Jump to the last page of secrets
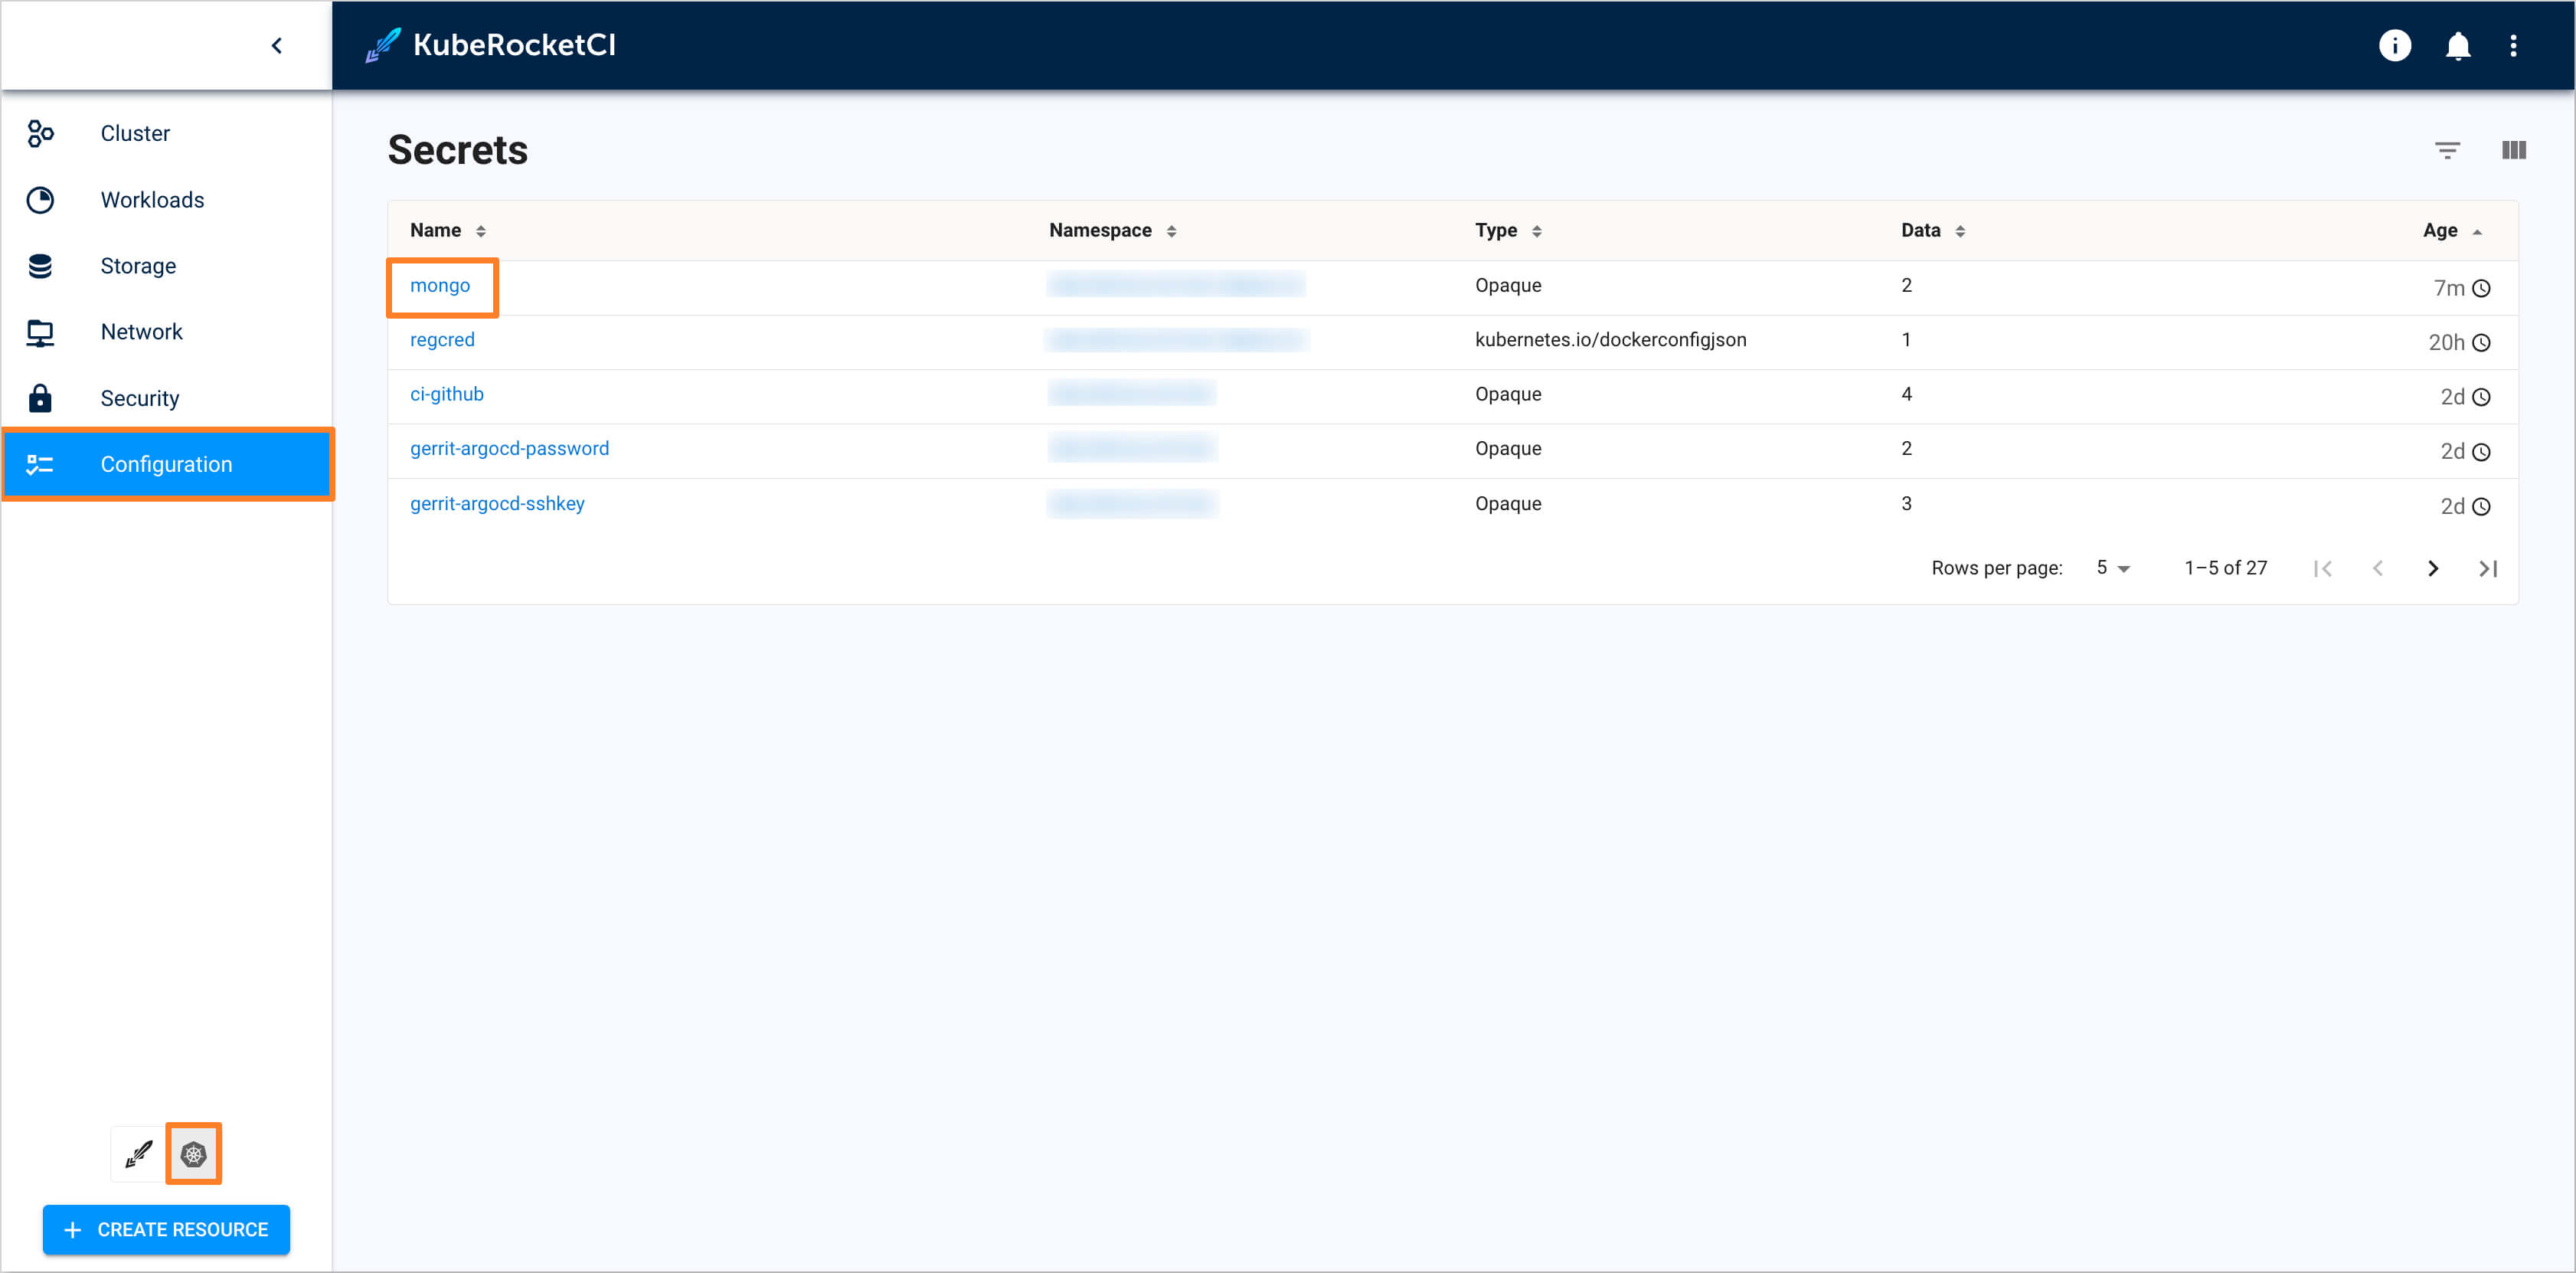 point(2488,568)
